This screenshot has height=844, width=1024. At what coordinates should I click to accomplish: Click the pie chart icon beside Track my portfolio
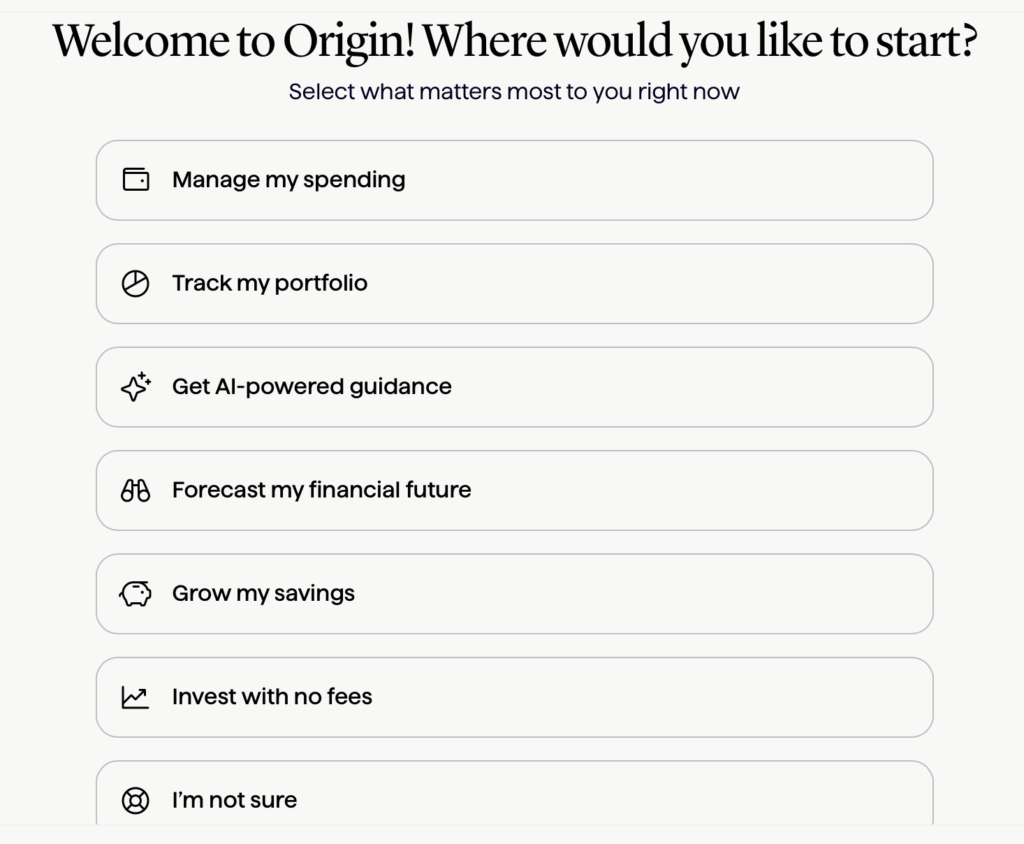tap(135, 283)
